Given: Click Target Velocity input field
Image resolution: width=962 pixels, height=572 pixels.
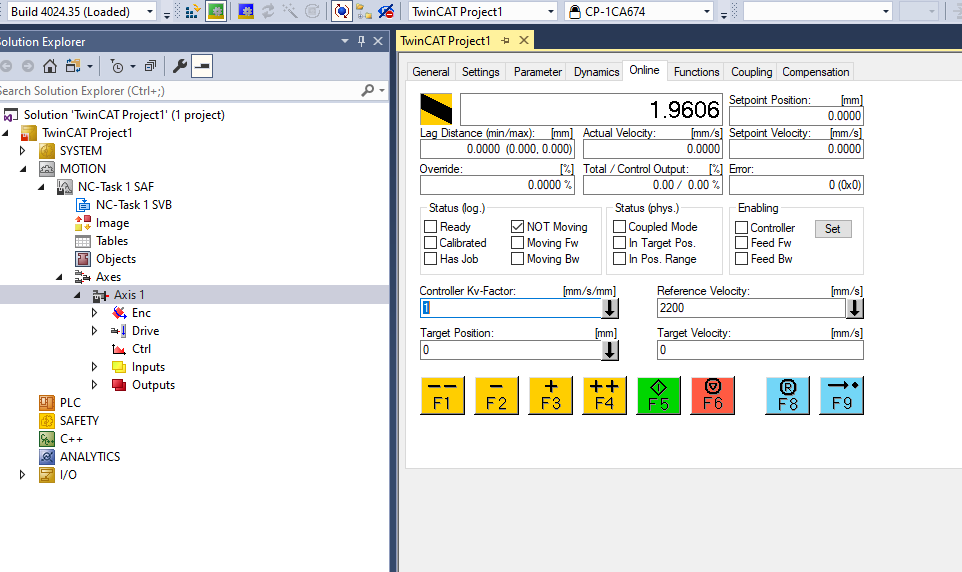Looking at the screenshot, I should coord(760,350).
